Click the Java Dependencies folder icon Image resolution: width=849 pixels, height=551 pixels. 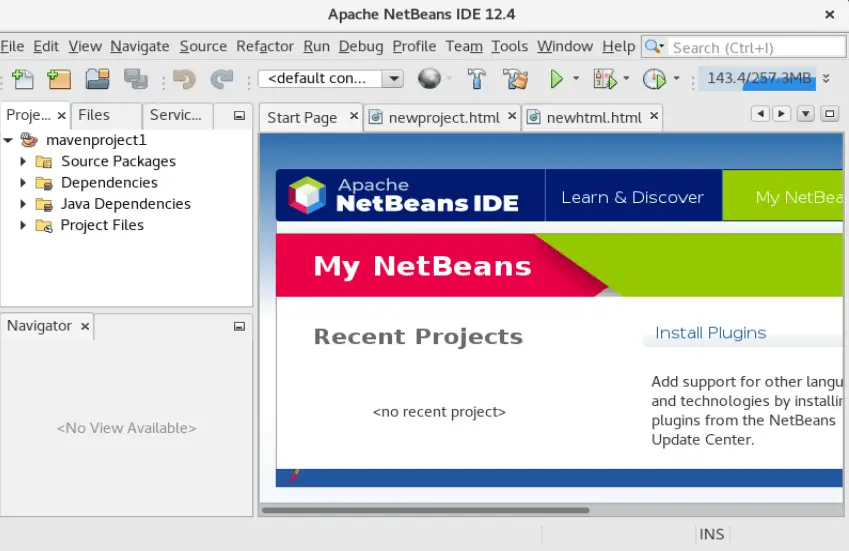[x=44, y=204]
